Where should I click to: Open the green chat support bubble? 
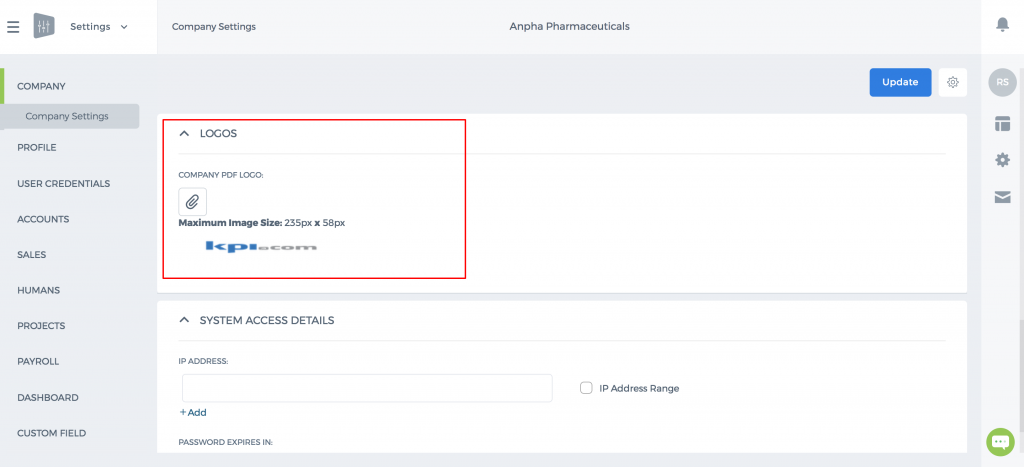tap(1000, 442)
